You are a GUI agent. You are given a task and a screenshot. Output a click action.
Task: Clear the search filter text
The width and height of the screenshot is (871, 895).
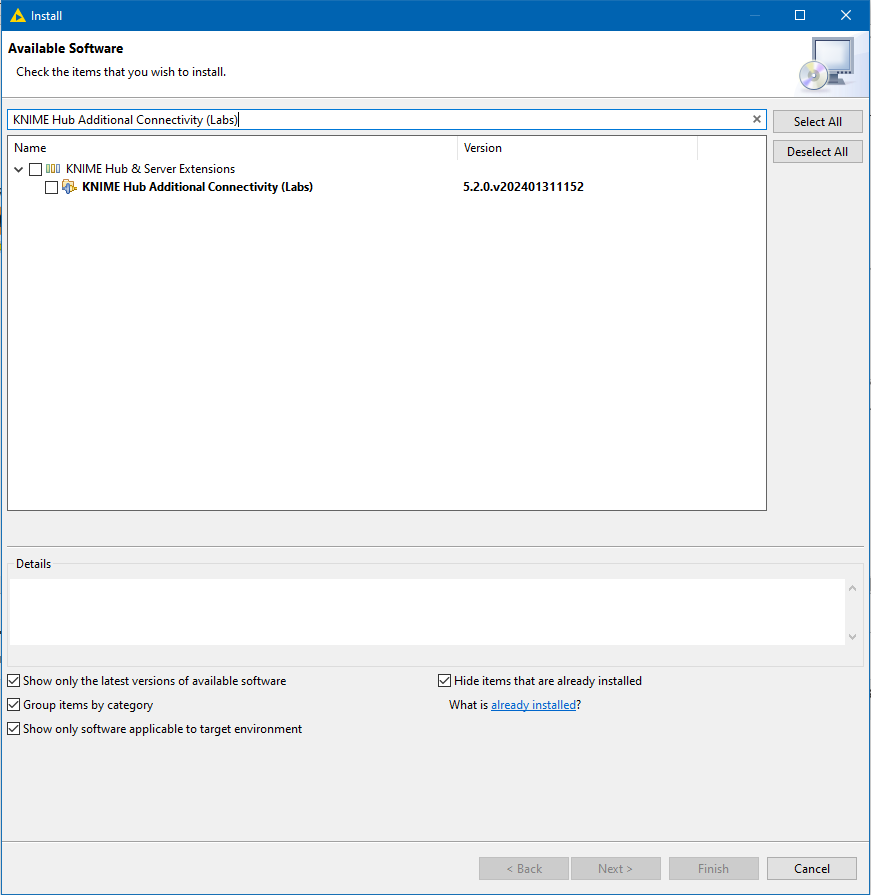tap(756, 119)
